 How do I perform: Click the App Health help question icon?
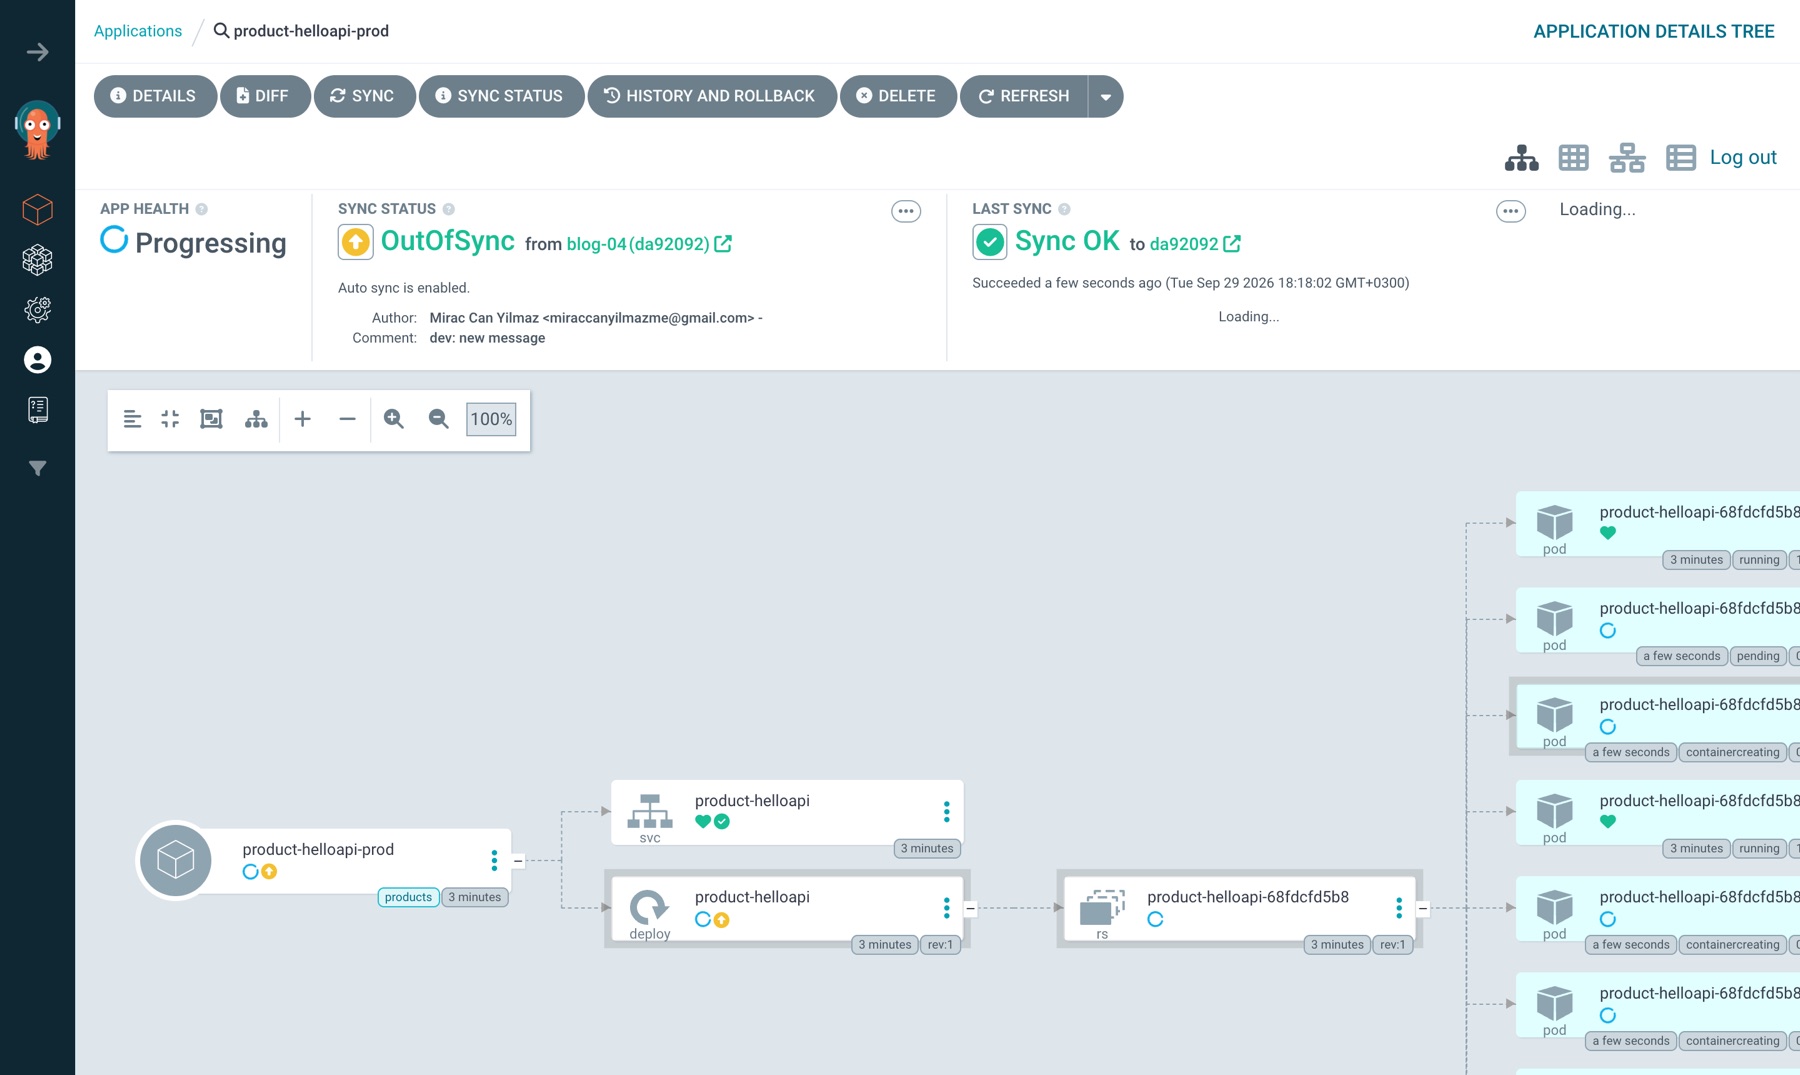pyautogui.click(x=202, y=209)
